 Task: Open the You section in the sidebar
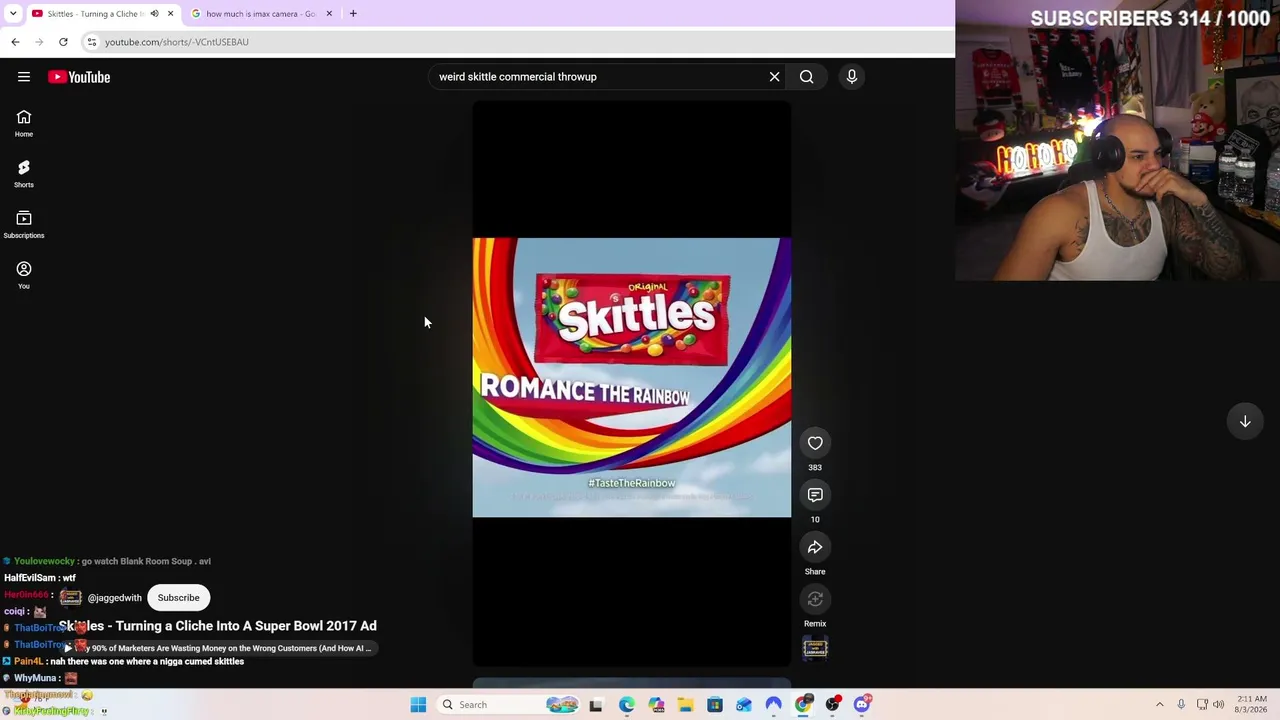[24, 275]
